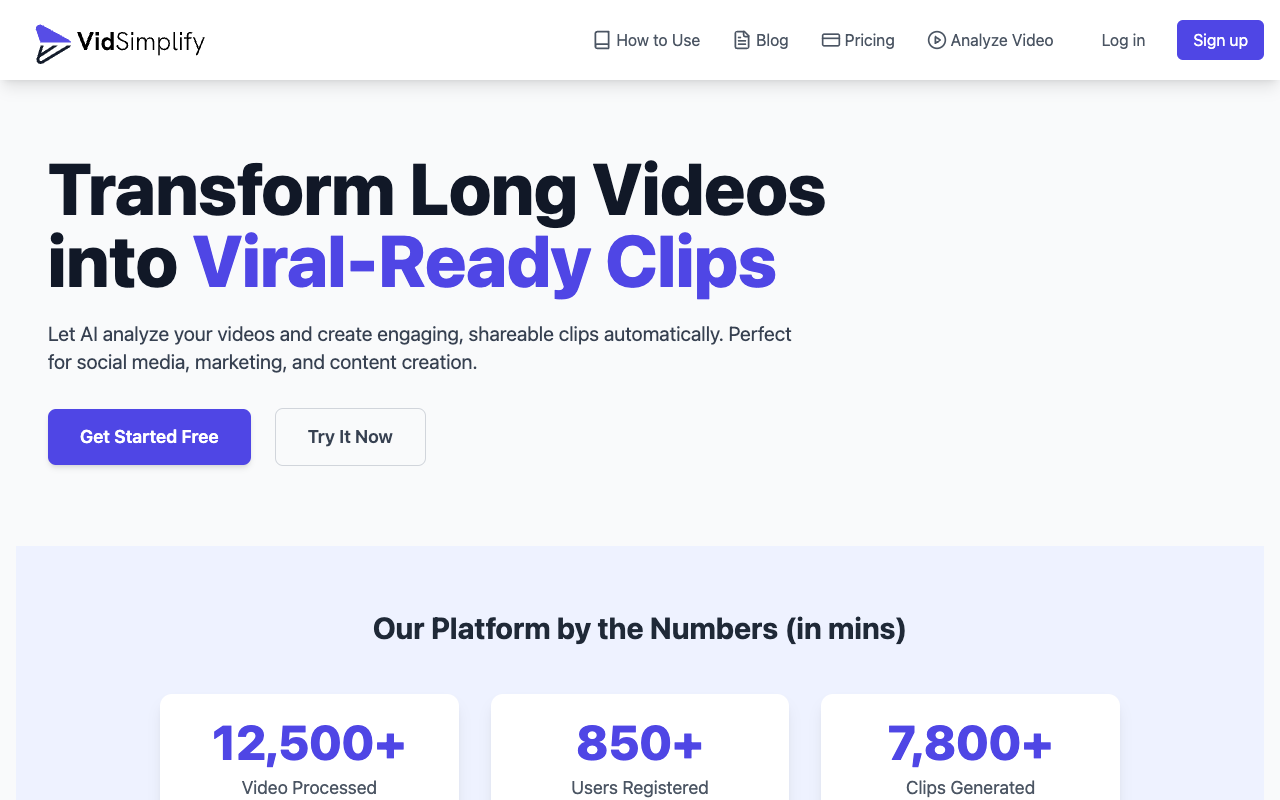This screenshot has width=1280, height=800.
Task: Select Analyze Video in the navigation
Action: (1001, 40)
